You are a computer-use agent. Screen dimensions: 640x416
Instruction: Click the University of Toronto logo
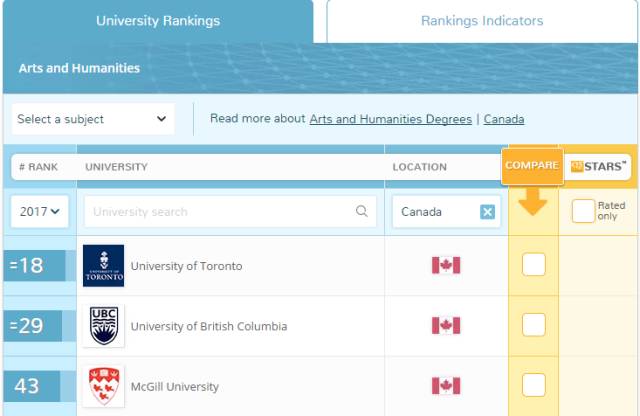(103, 266)
